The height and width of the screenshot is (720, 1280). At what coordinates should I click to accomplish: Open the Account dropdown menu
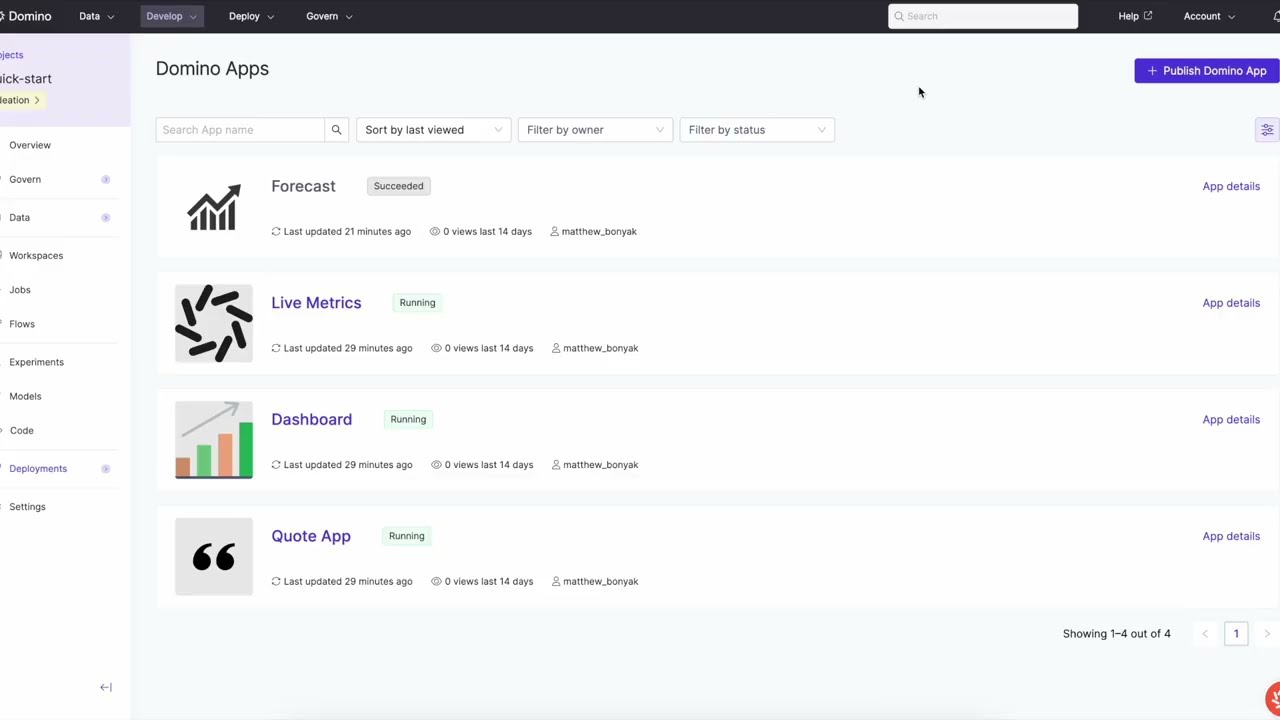1209,16
